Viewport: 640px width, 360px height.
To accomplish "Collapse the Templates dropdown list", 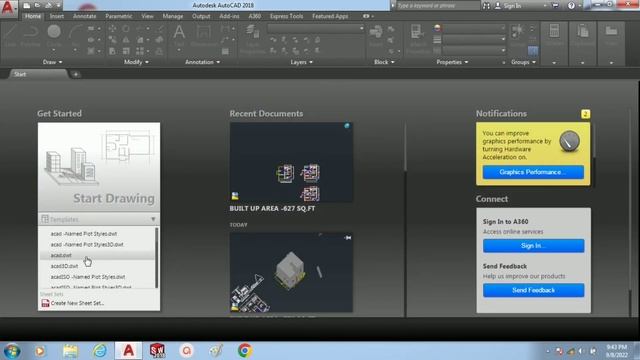I will point(153,220).
